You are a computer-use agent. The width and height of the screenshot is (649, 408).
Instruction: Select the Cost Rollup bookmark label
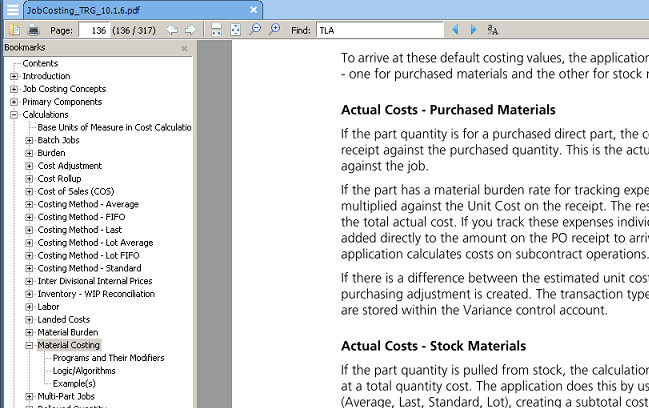[59, 178]
